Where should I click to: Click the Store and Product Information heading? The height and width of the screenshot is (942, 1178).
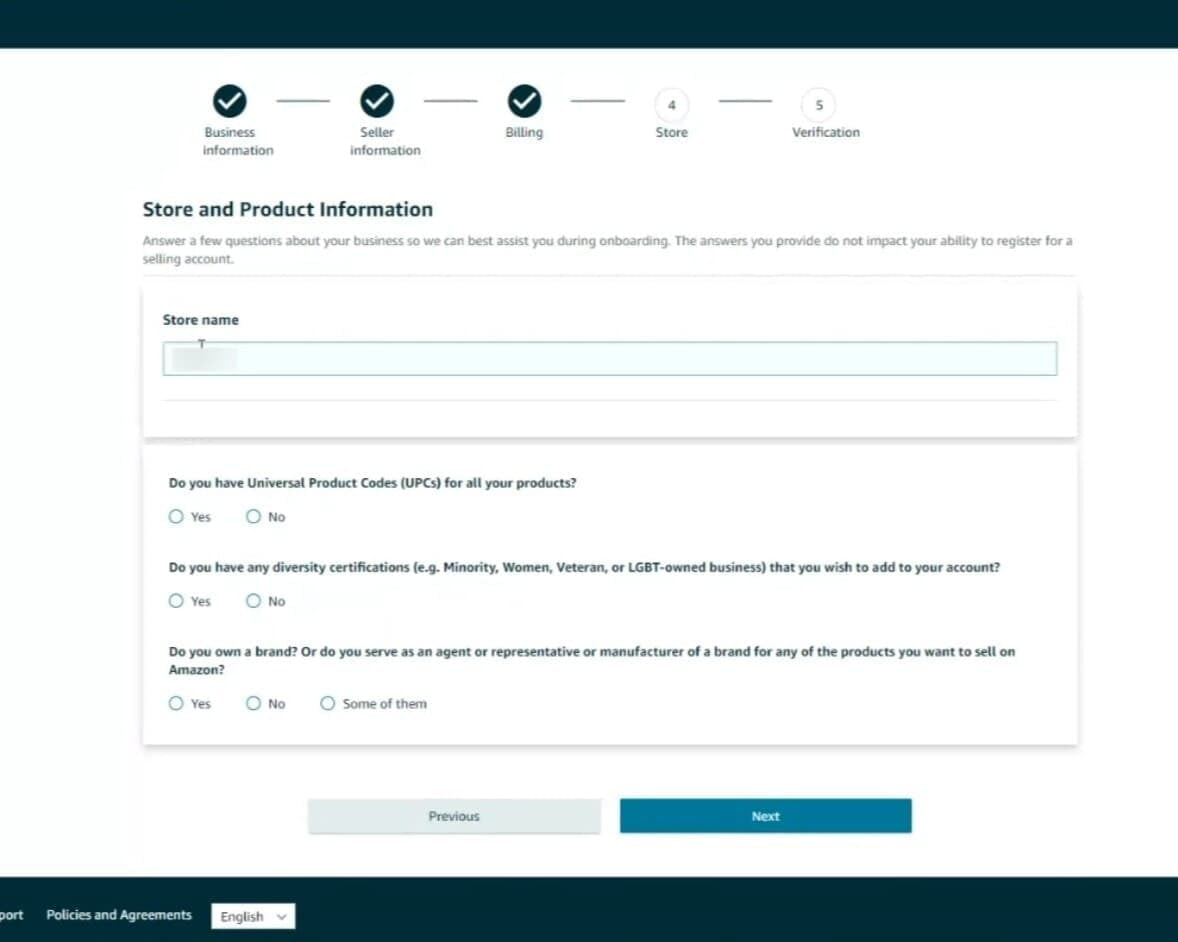click(x=288, y=210)
